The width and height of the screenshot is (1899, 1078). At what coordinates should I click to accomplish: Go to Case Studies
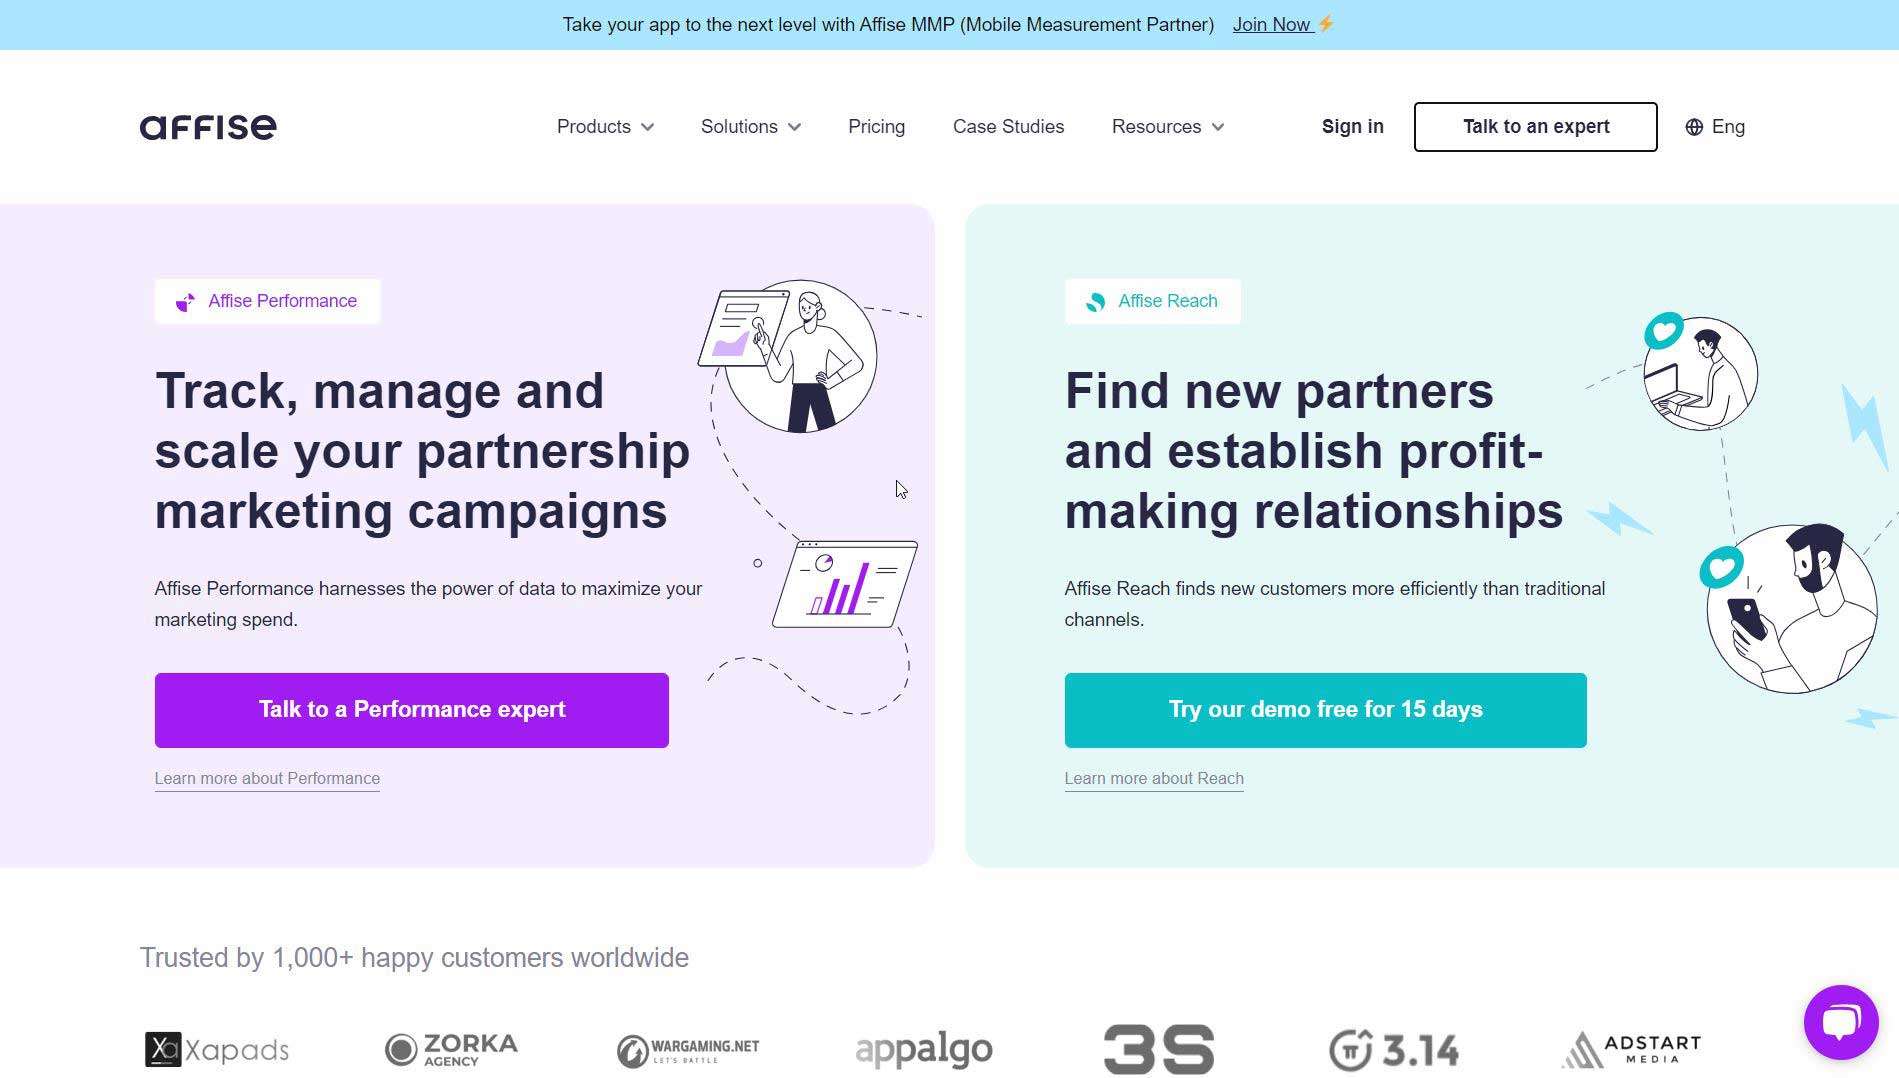click(x=1008, y=127)
